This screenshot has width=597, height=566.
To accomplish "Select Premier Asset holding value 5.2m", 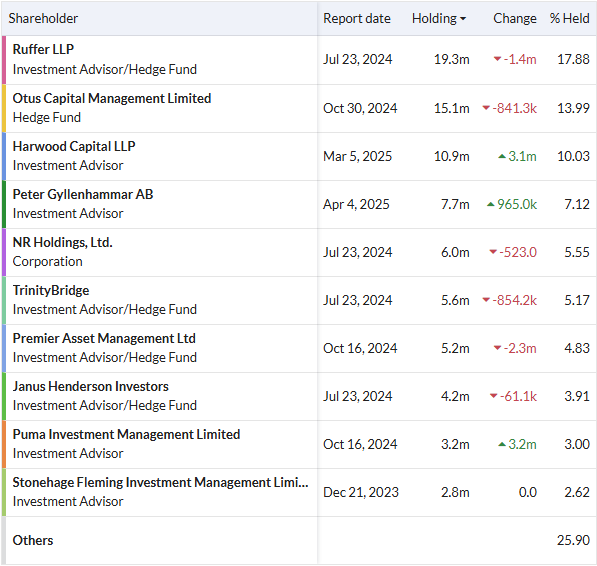I will [x=455, y=348].
